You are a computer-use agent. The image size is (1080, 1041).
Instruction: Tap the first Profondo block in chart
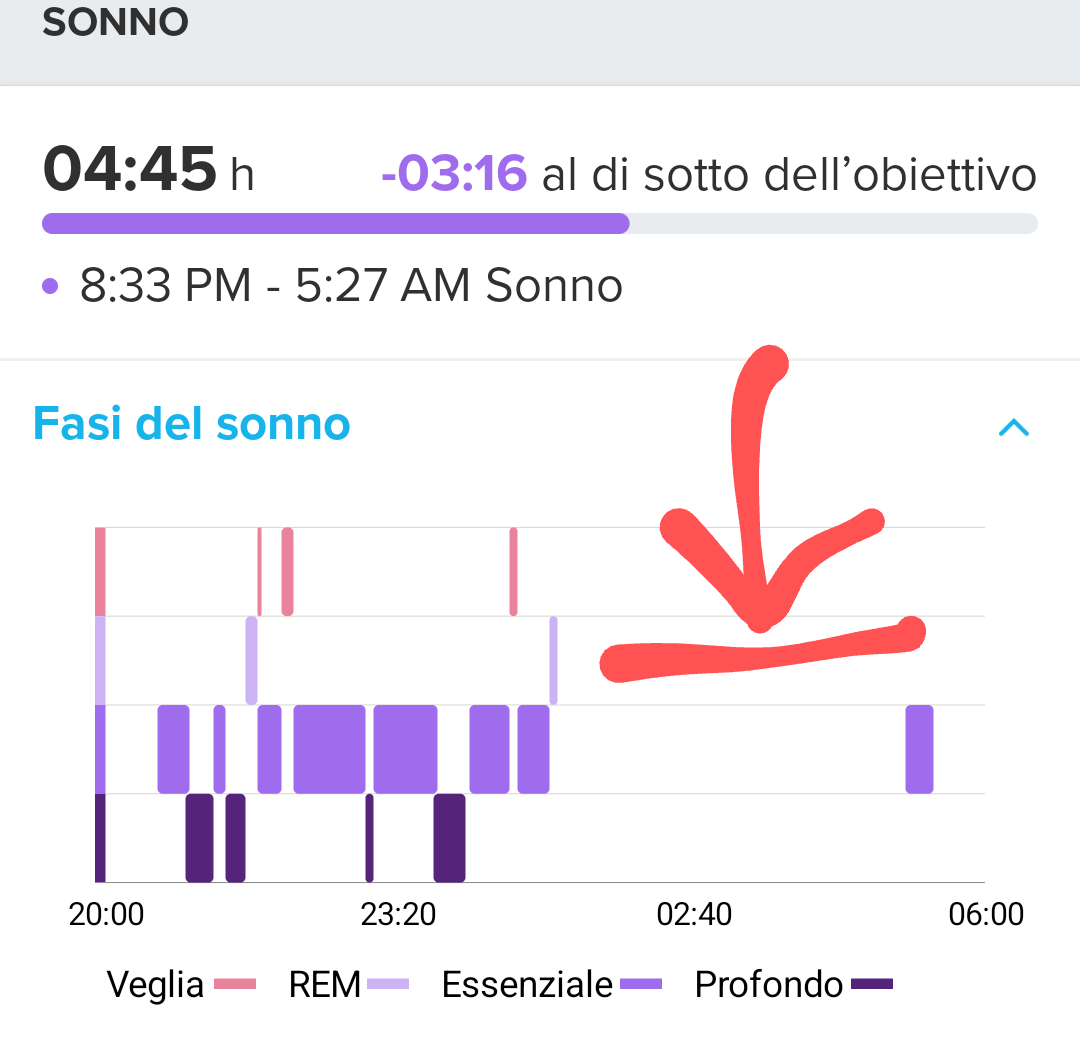200,838
